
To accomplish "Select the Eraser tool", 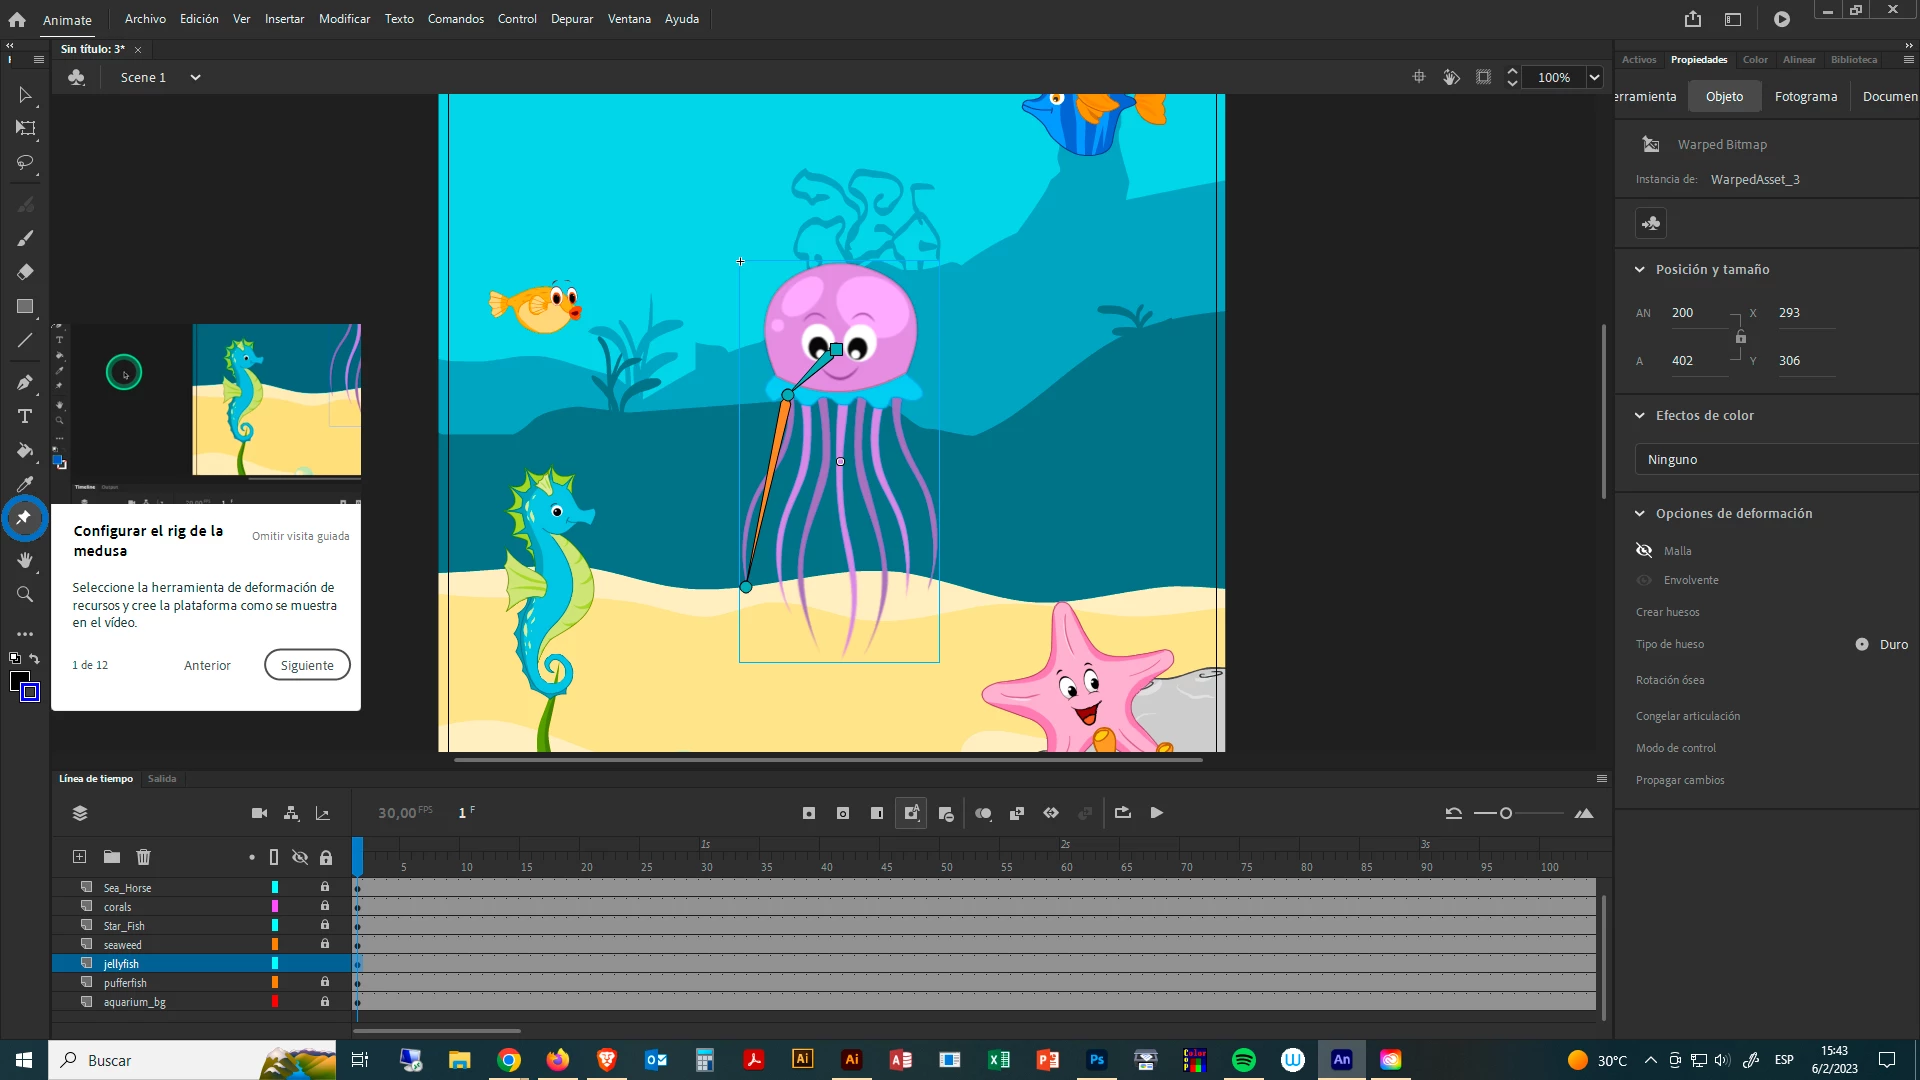I will click(25, 272).
